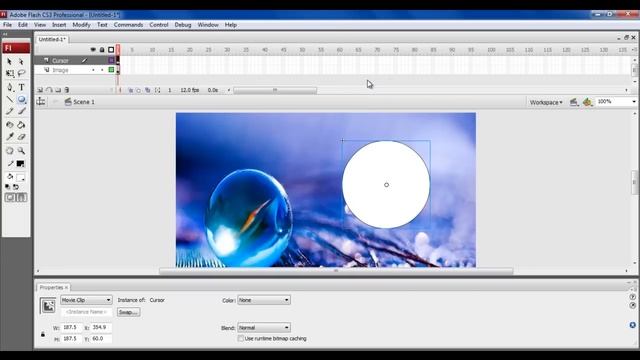Toggle outline view for all layers
Screen dimensions: 640x360
111,50
